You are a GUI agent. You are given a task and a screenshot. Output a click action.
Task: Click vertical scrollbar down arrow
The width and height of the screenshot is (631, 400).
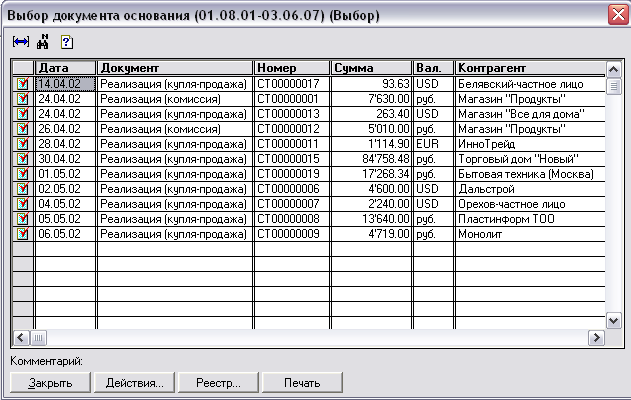tap(615, 319)
